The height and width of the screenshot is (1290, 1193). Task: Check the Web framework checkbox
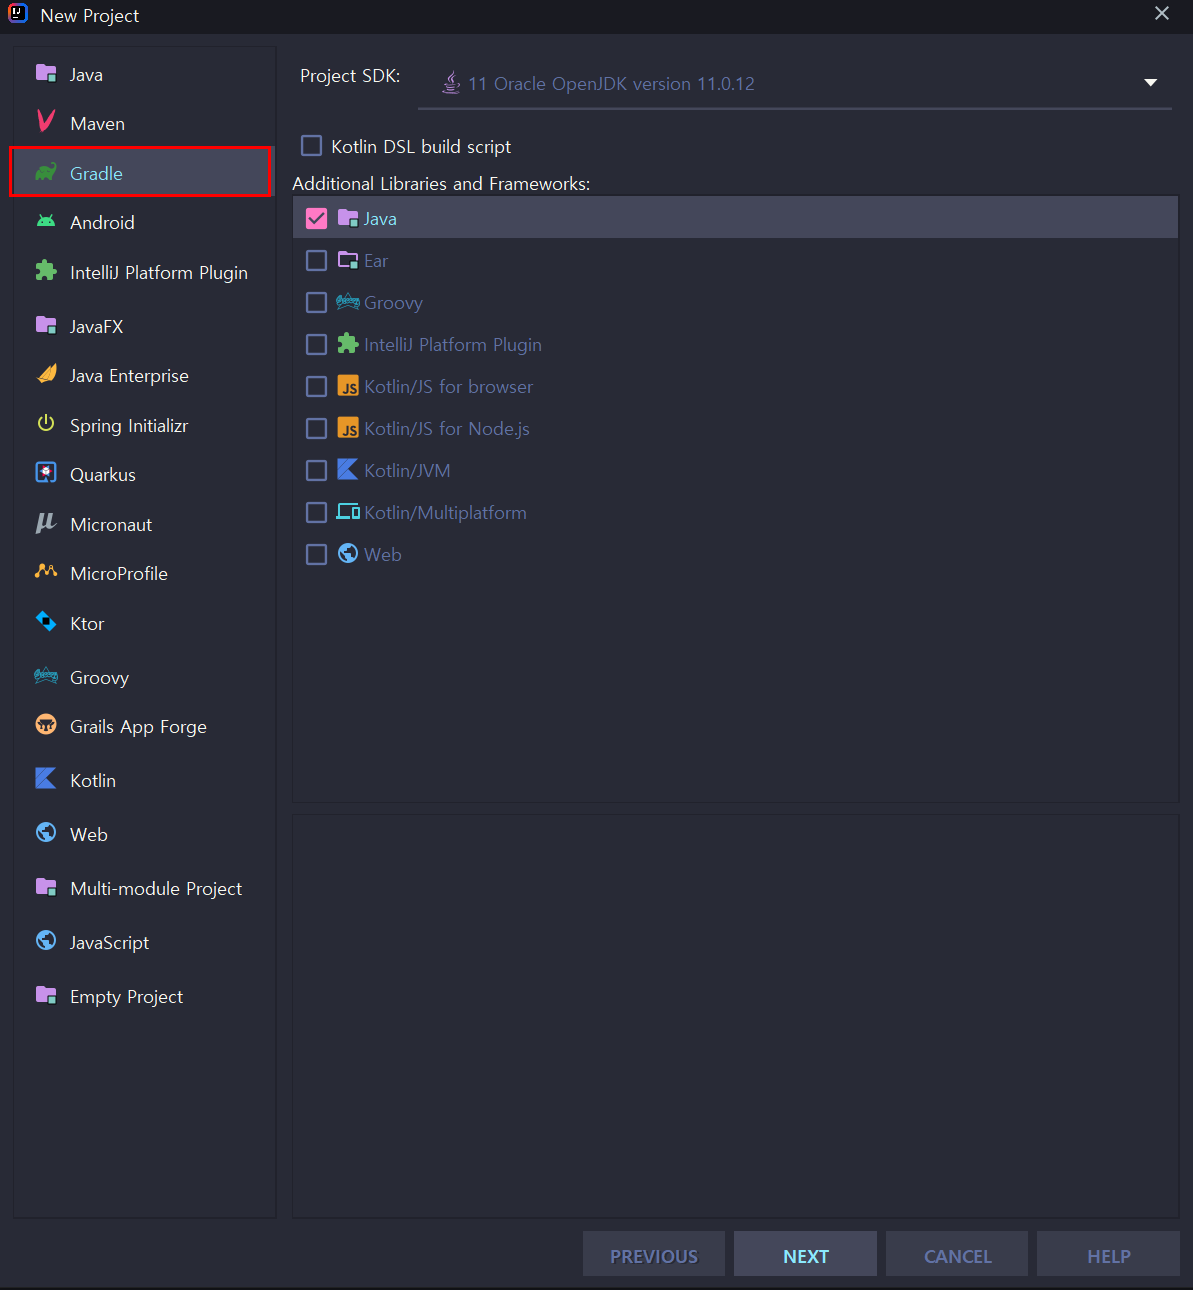click(x=316, y=554)
